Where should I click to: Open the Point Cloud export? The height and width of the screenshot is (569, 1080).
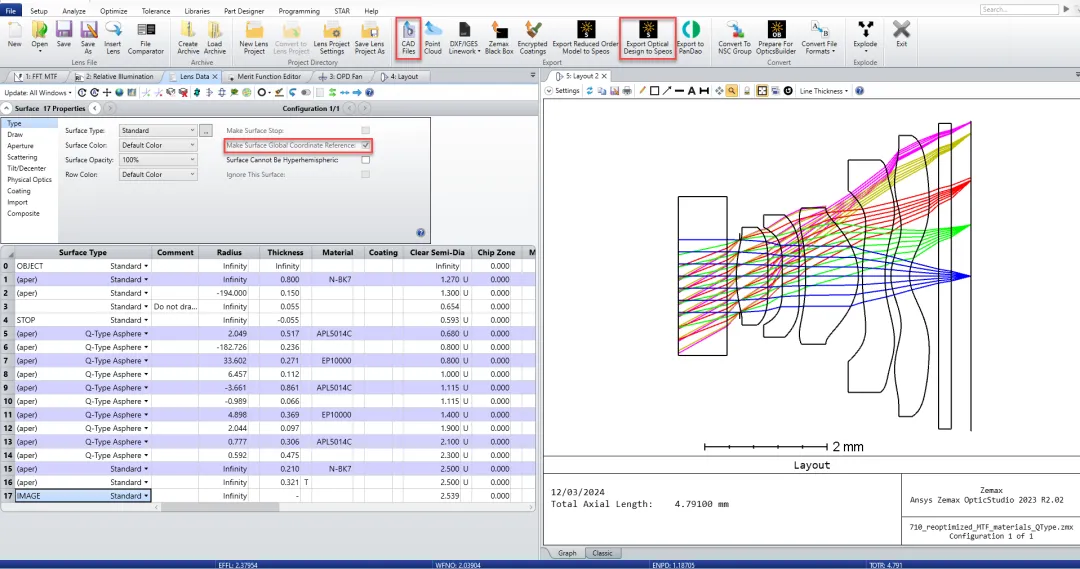[433, 39]
